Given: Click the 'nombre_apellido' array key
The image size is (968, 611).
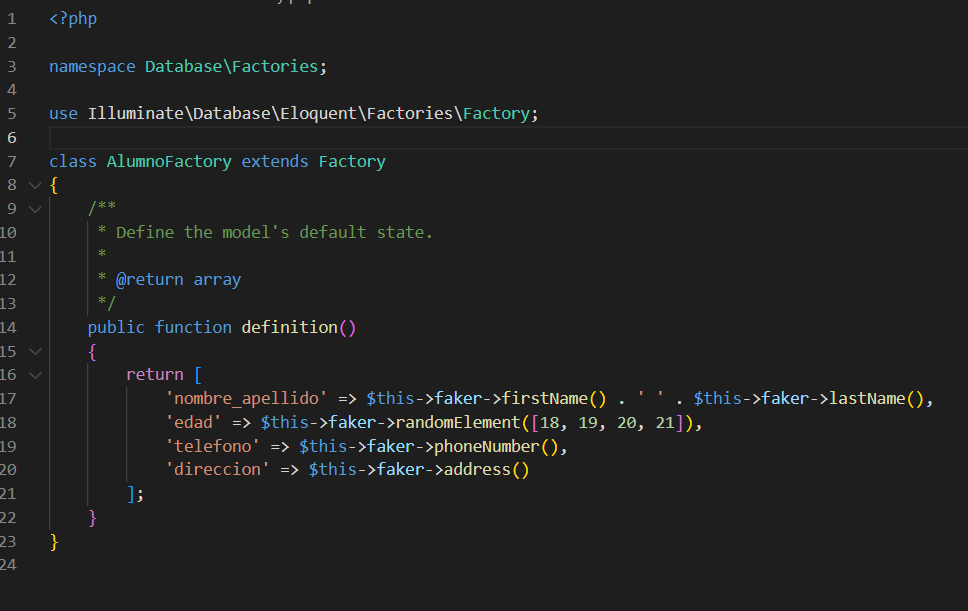Looking at the screenshot, I should (x=246, y=398).
